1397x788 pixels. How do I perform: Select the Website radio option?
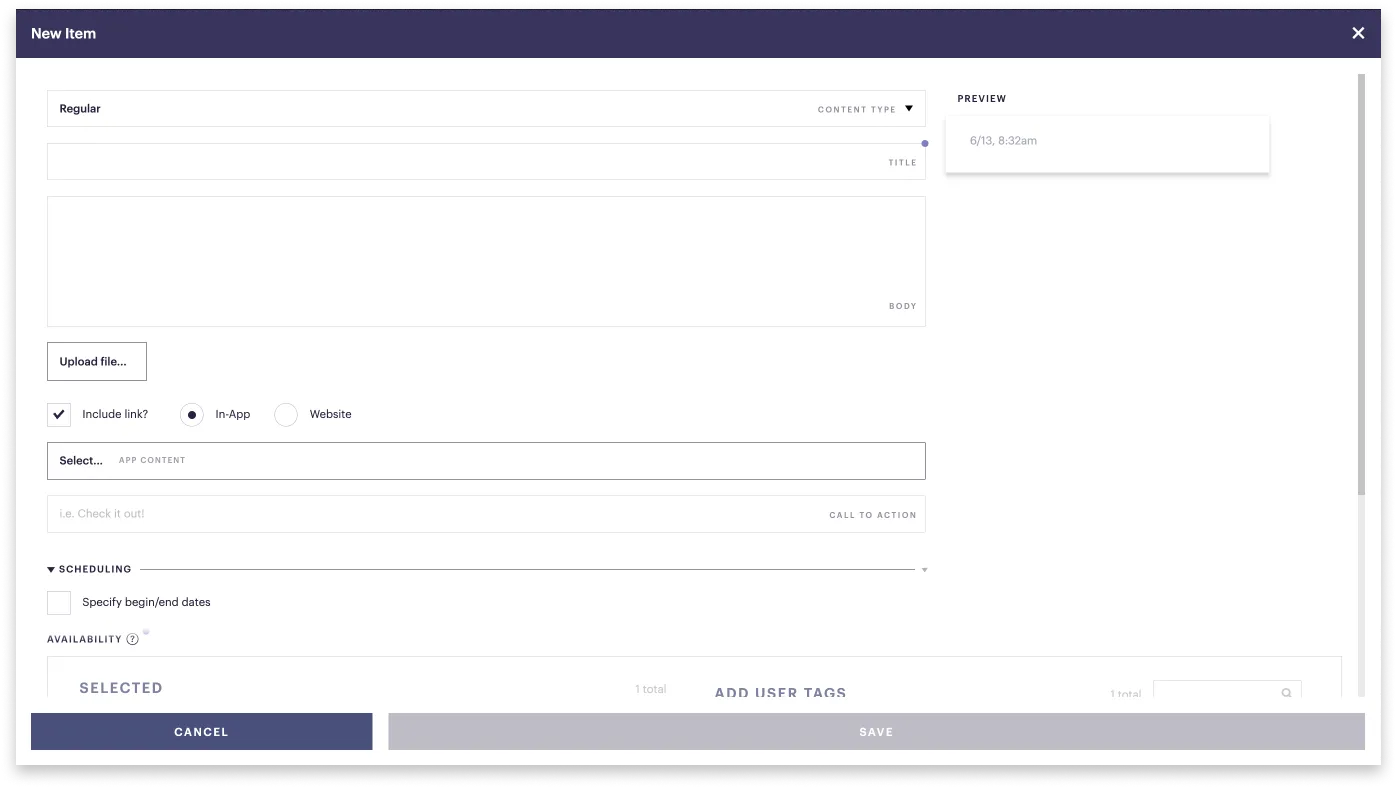pos(286,414)
